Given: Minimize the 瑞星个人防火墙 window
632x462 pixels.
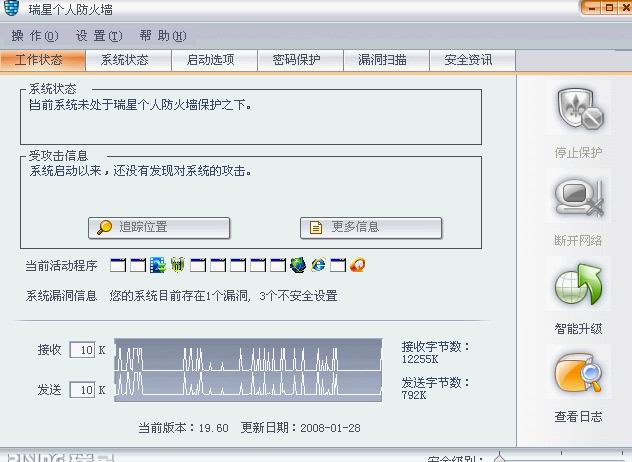Looking at the screenshot, I should pyautogui.click(x=592, y=8).
